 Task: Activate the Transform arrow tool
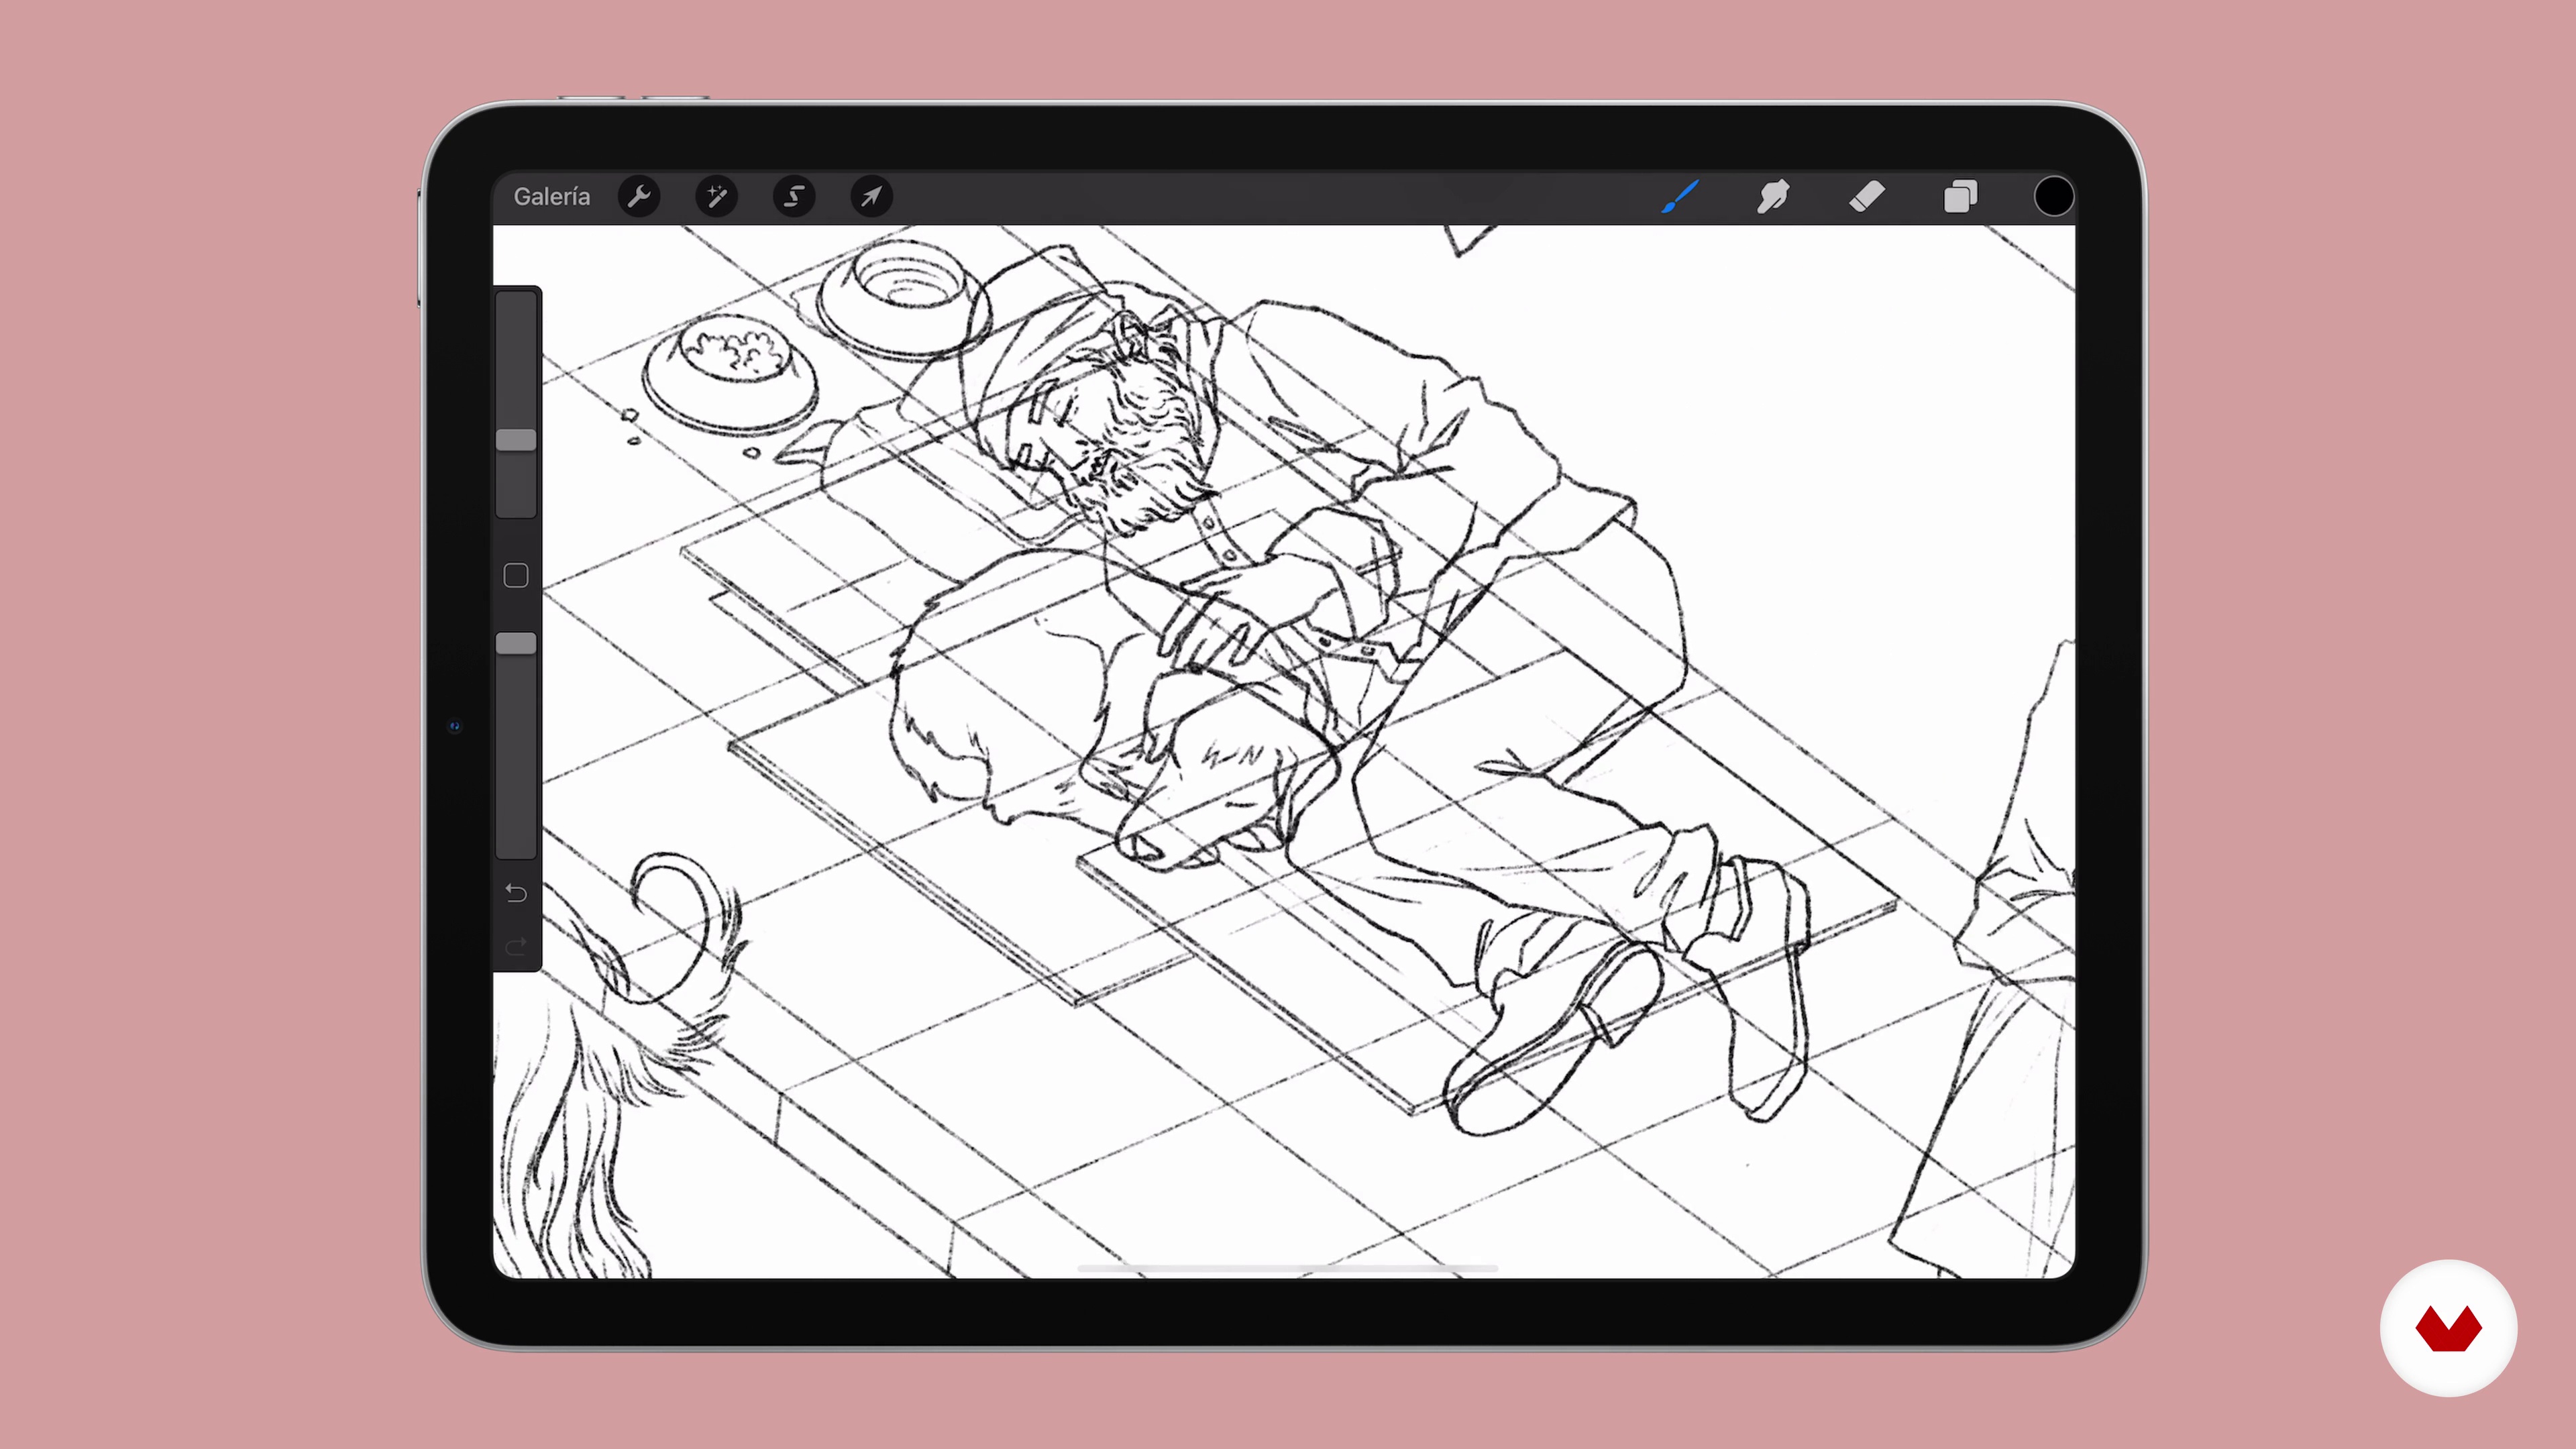871,197
